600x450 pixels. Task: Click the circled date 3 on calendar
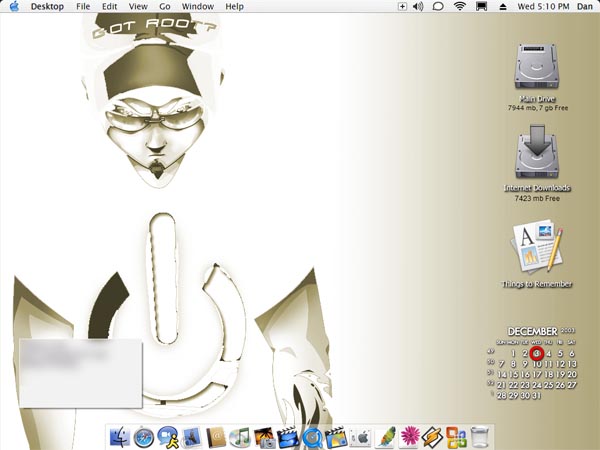pos(537,353)
